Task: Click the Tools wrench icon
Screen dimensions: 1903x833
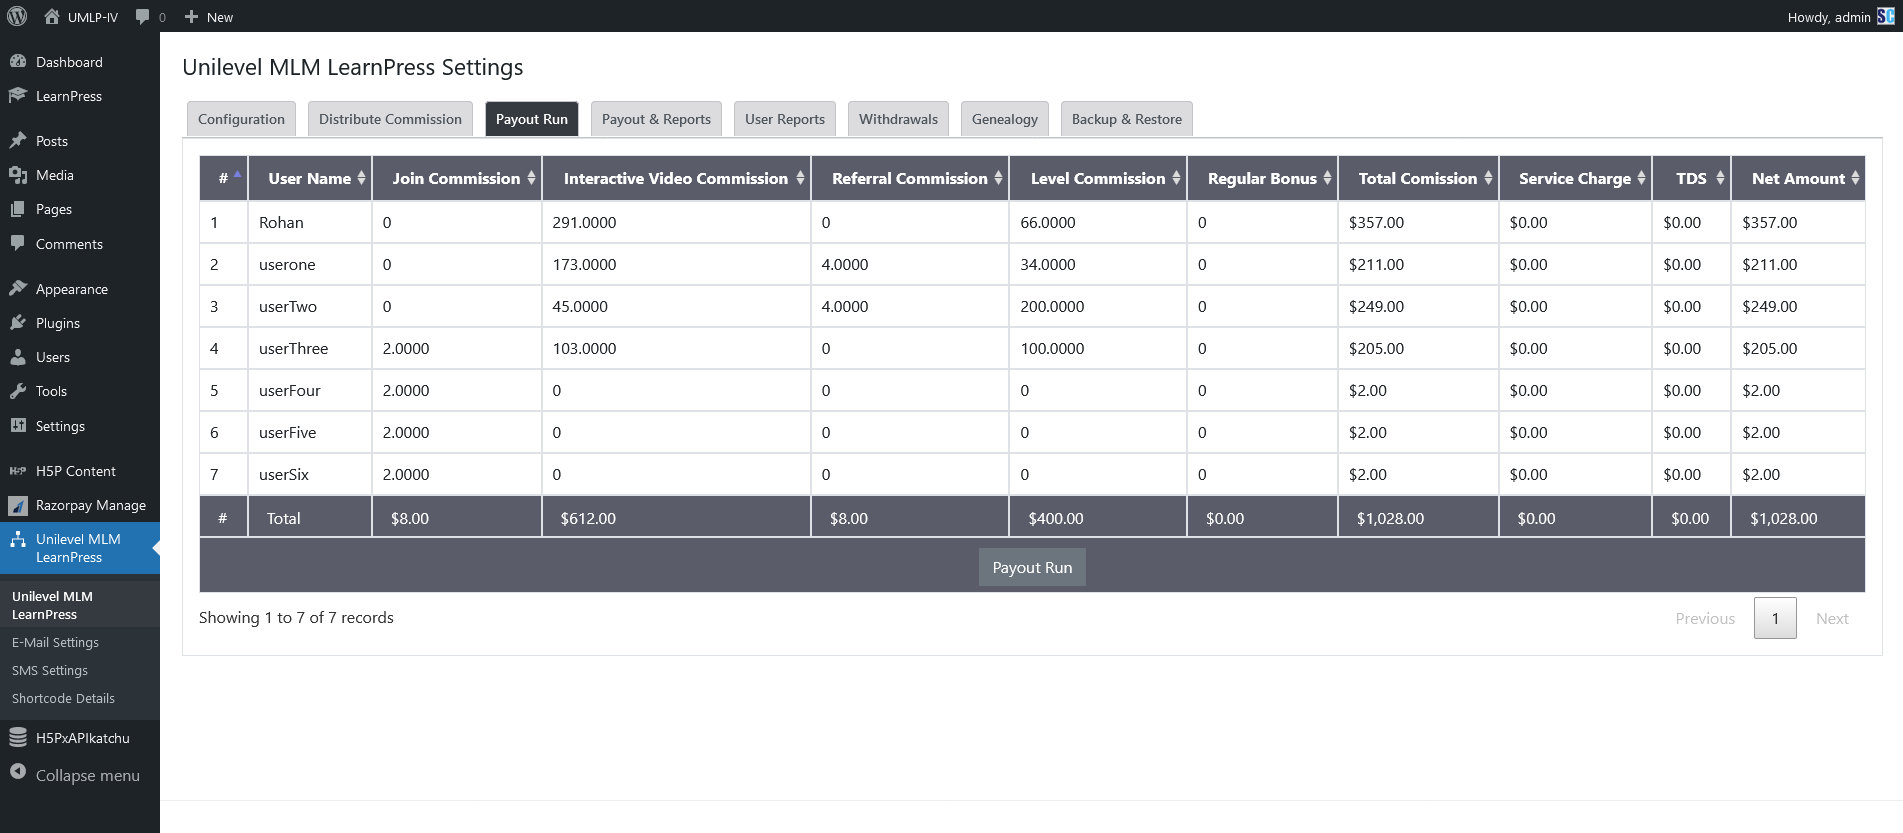Action: pos(18,390)
